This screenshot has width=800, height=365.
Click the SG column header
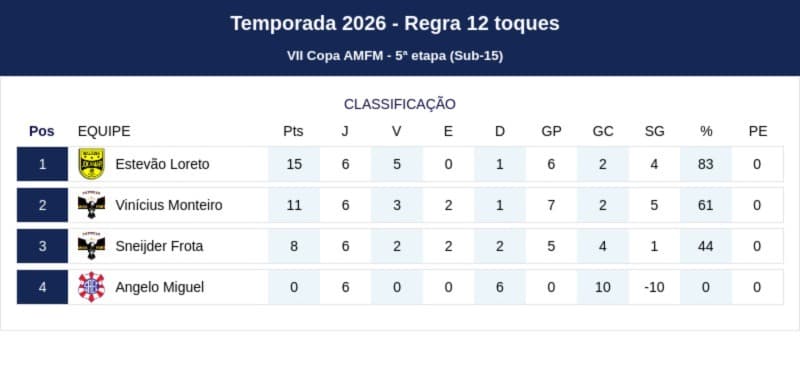655,131
